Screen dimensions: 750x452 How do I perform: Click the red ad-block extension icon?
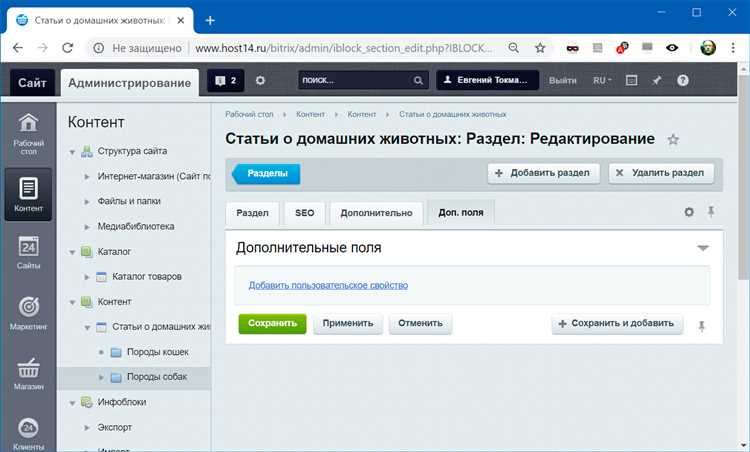[622, 48]
